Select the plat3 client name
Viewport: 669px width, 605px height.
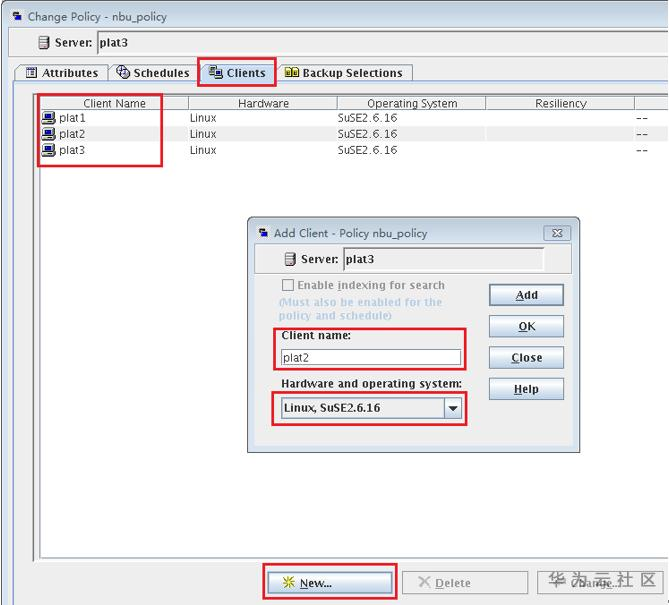[x=72, y=150]
